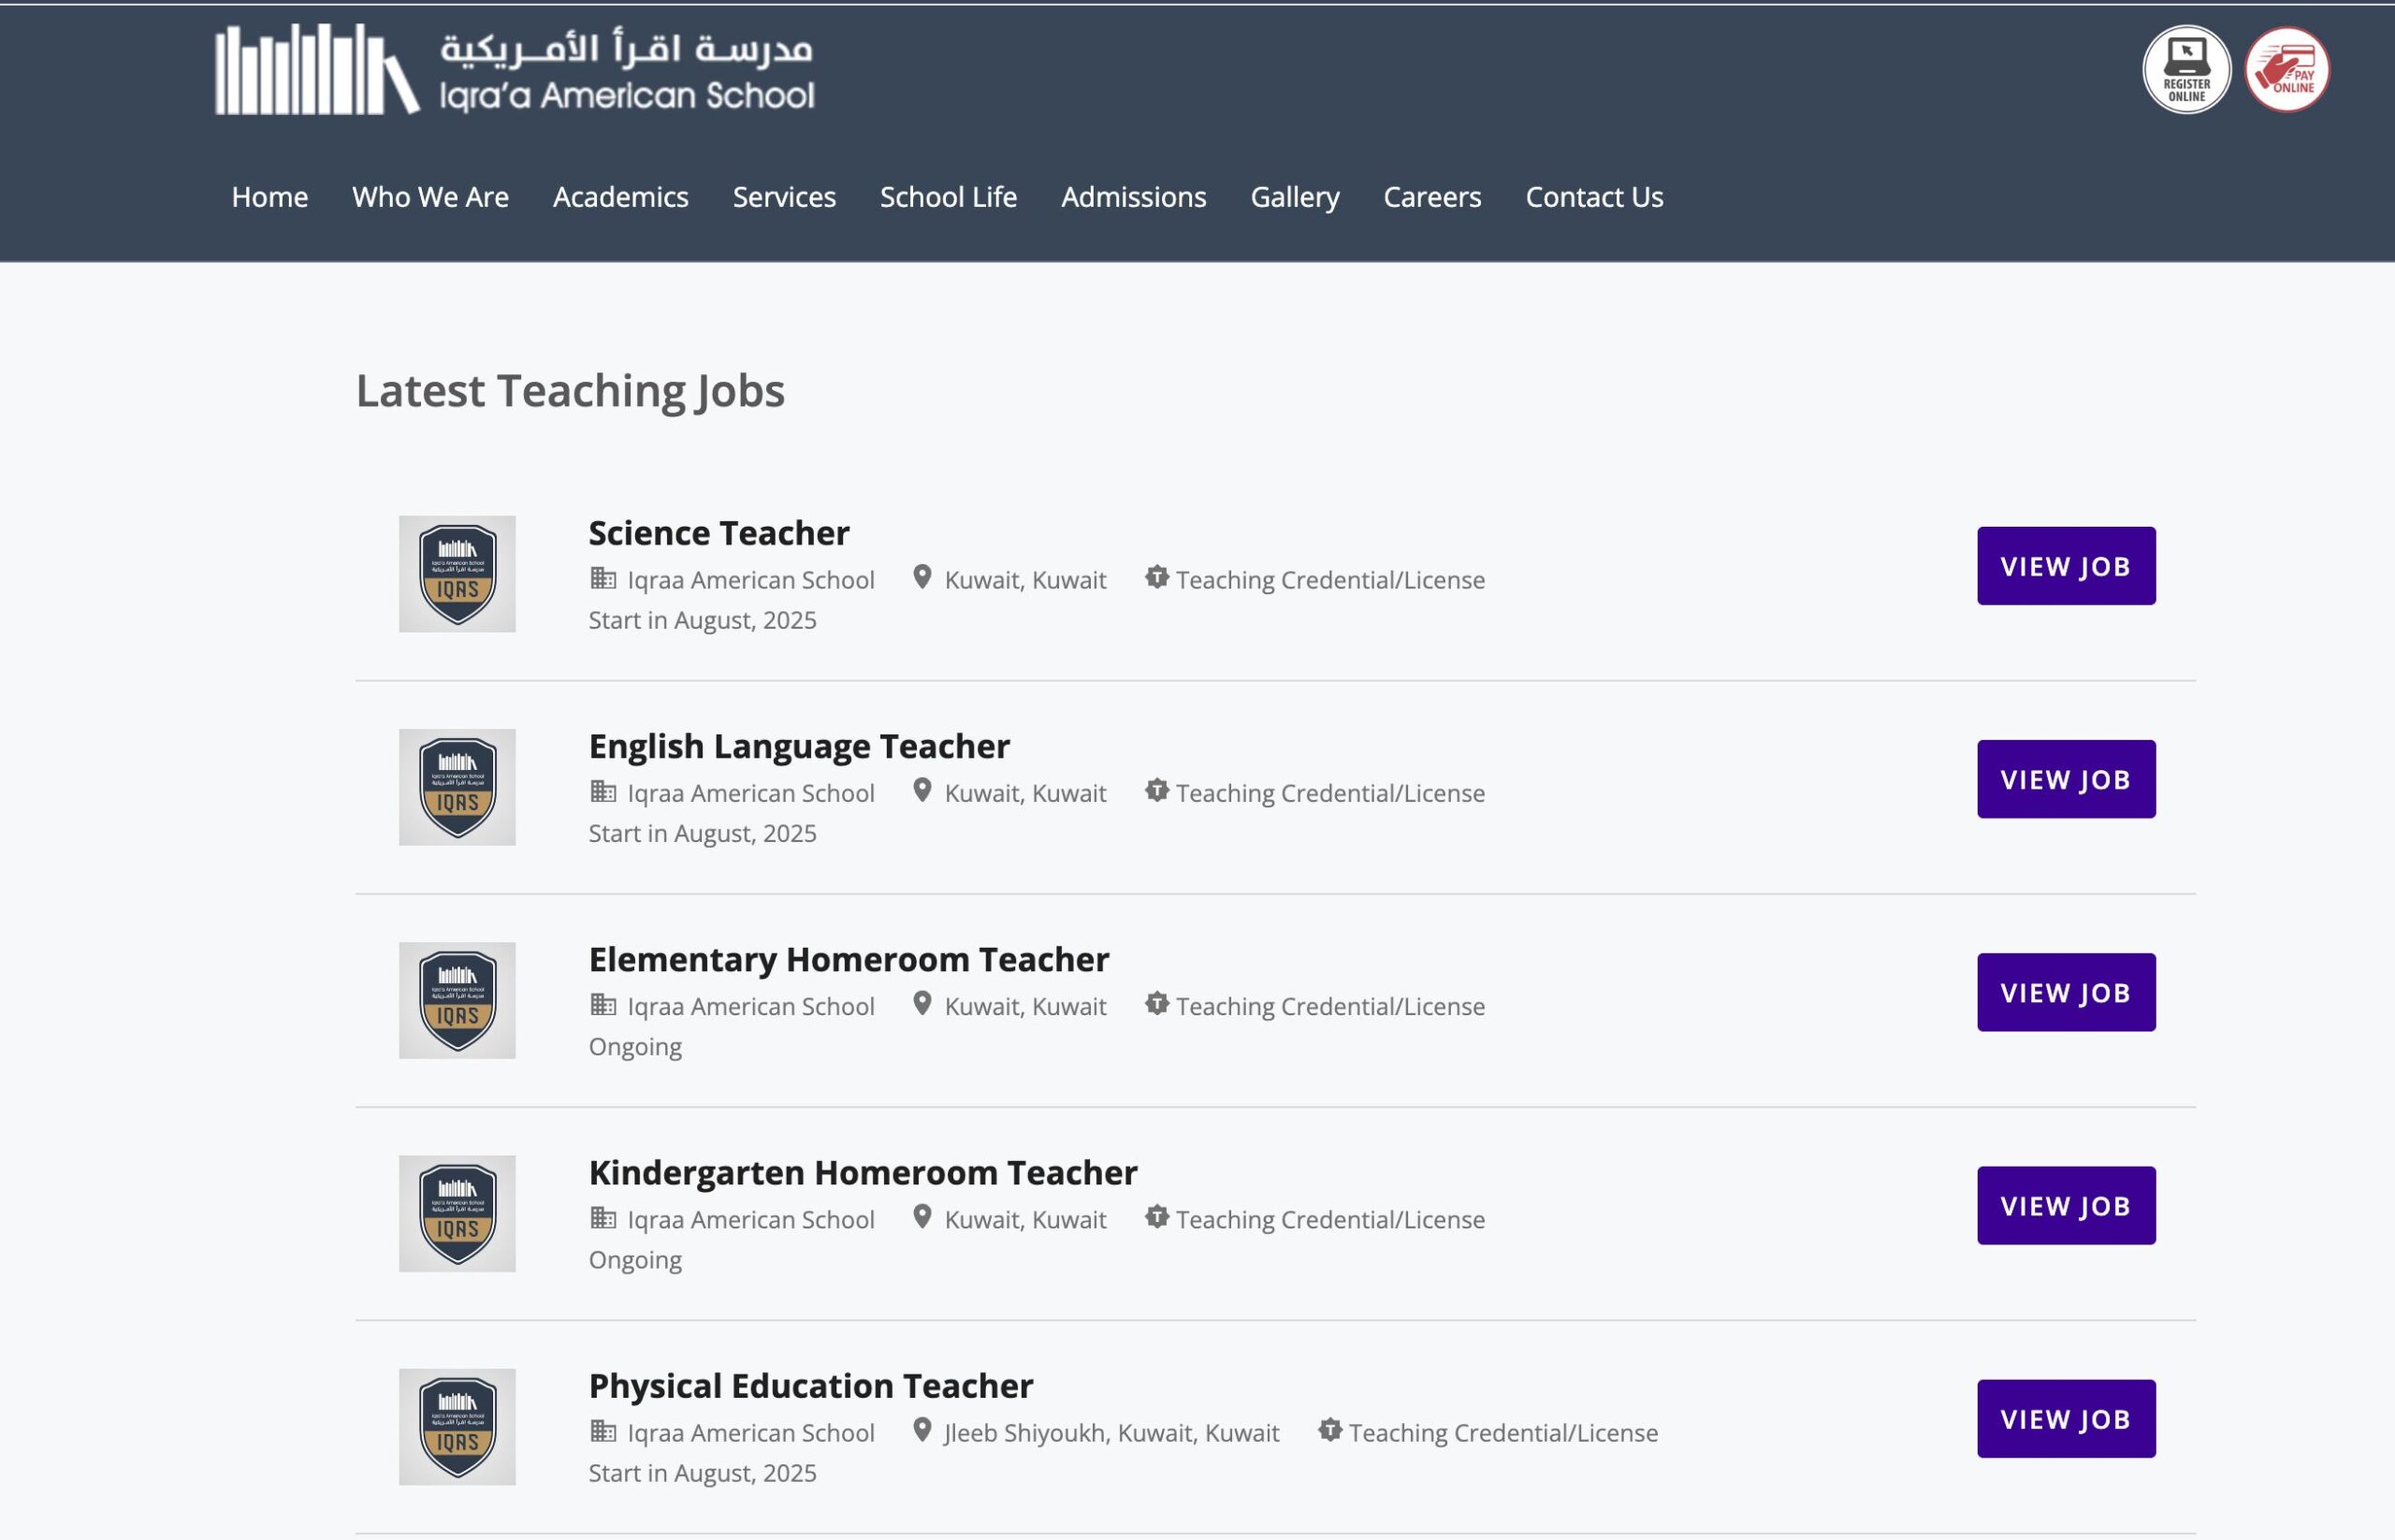Click the IQAS shield logo beside Science Teacher

pos(457,574)
